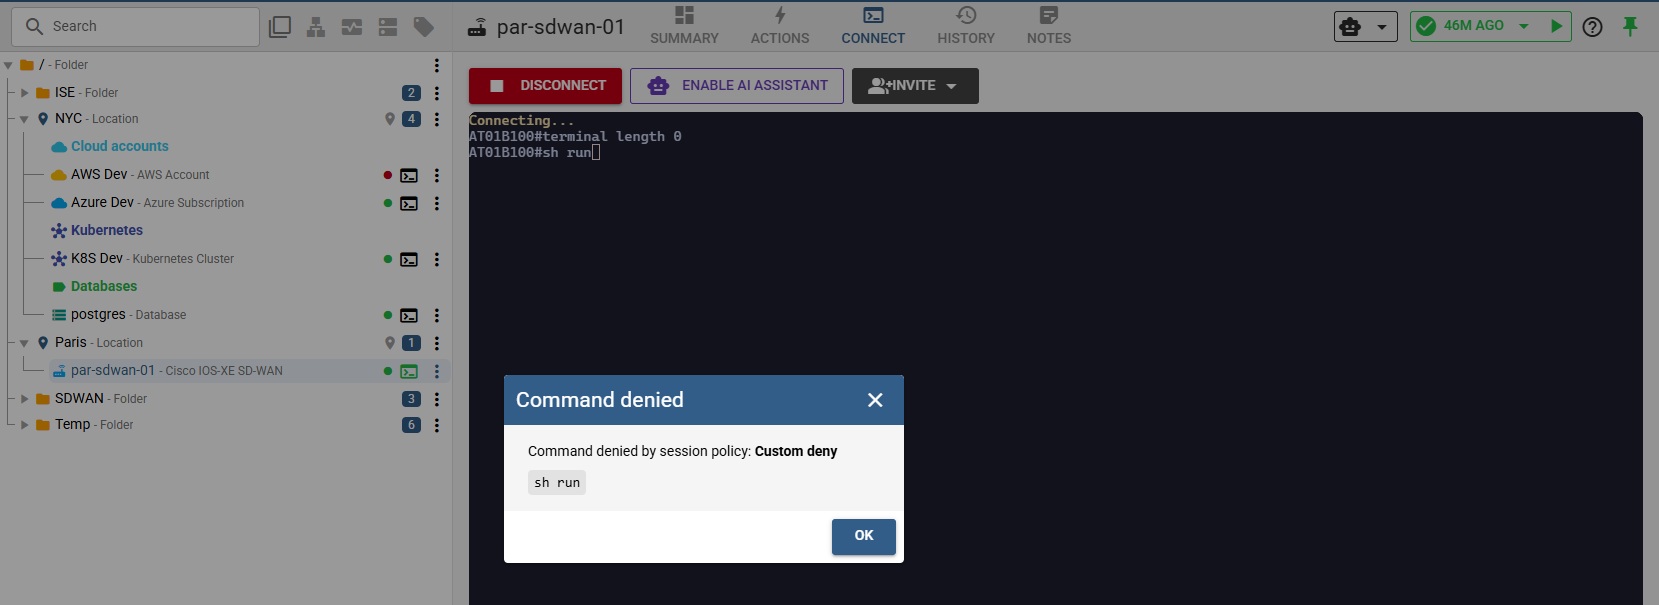Select K8S Dev Kubernetes Cluster item
The height and width of the screenshot is (605, 1659).
(x=152, y=259)
